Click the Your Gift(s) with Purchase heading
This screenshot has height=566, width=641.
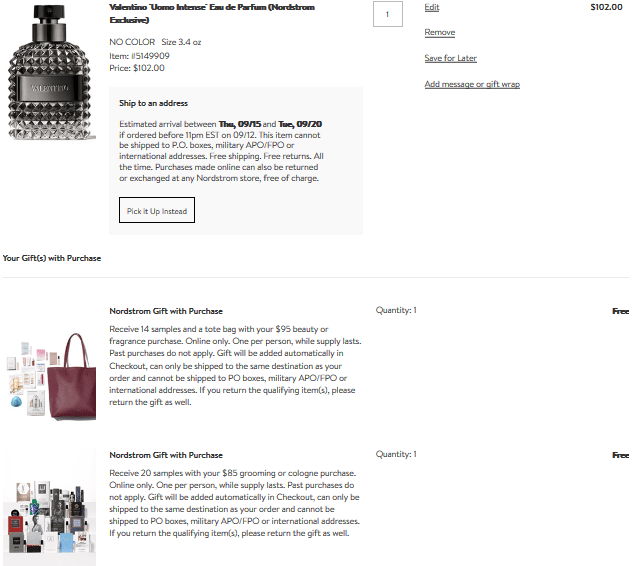click(x=52, y=258)
